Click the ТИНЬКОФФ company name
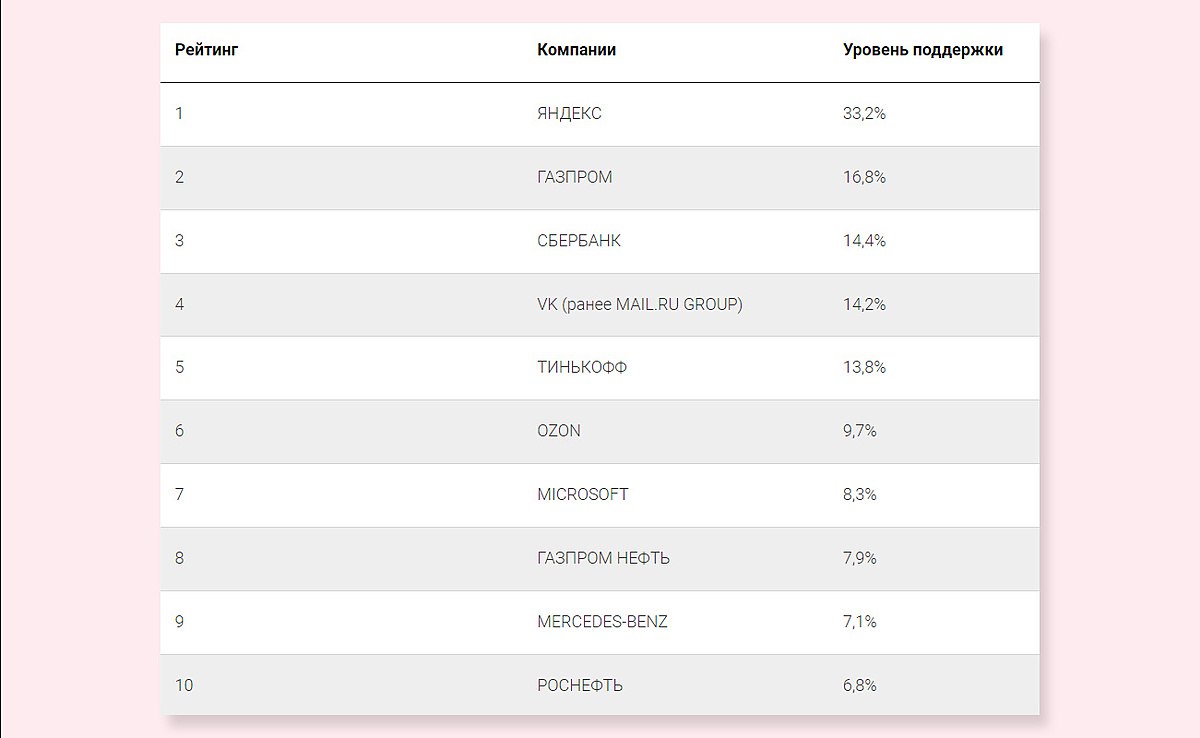Viewport: 1200px width, 738px height. [582, 367]
